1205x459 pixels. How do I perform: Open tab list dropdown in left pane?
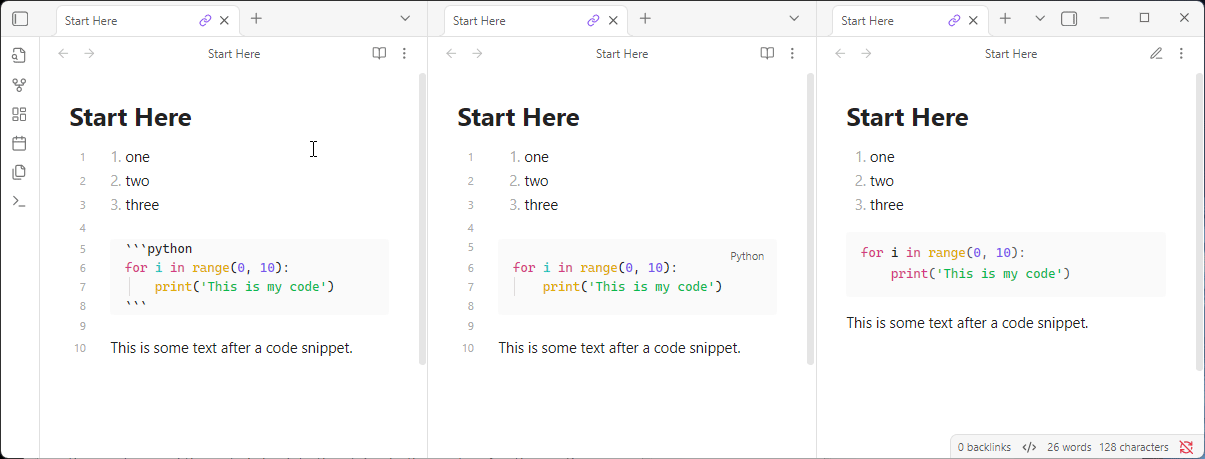click(x=405, y=18)
